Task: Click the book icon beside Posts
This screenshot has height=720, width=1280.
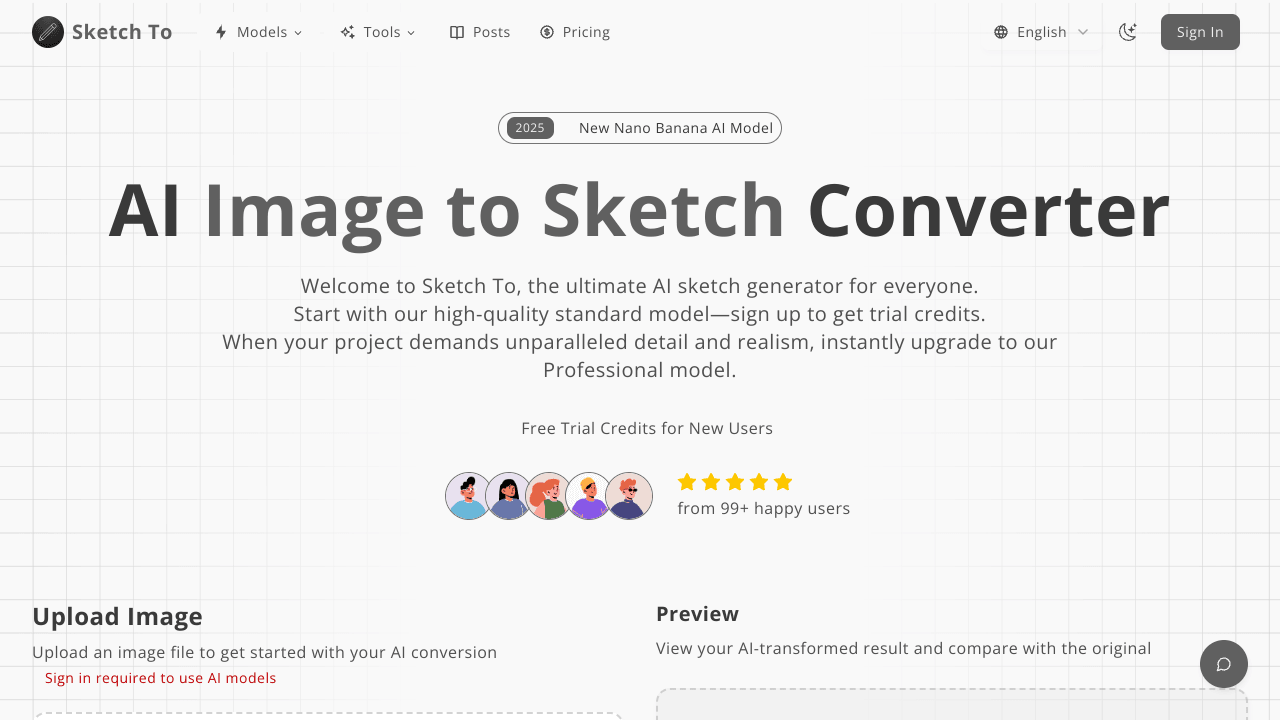Action: pyautogui.click(x=457, y=32)
